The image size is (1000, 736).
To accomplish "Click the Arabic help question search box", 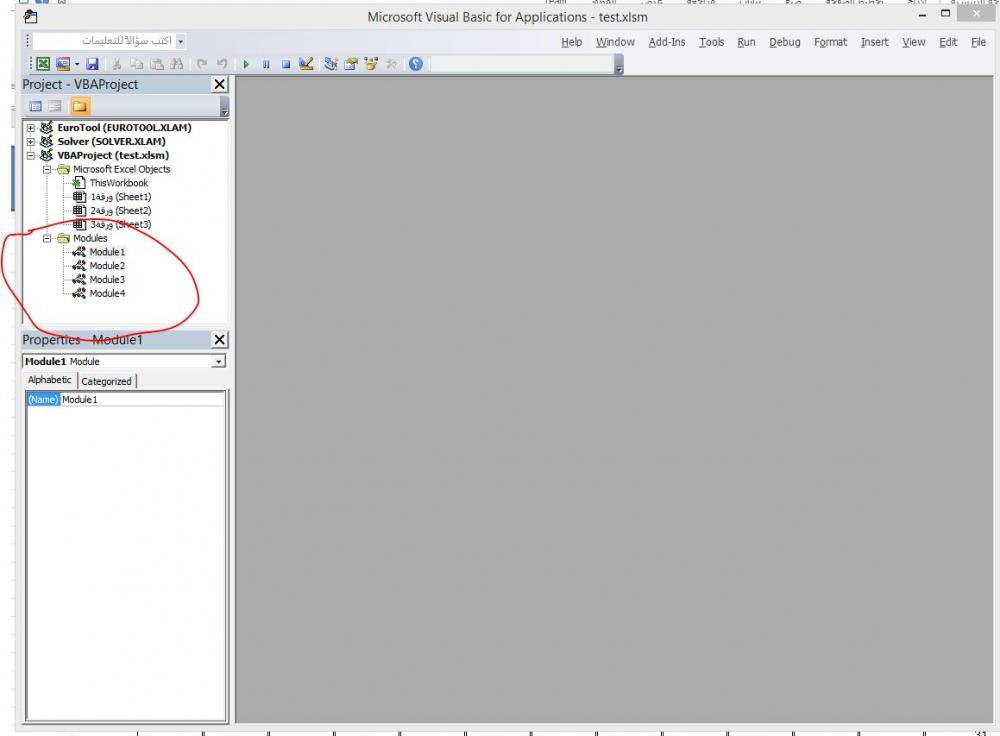I will coord(105,41).
